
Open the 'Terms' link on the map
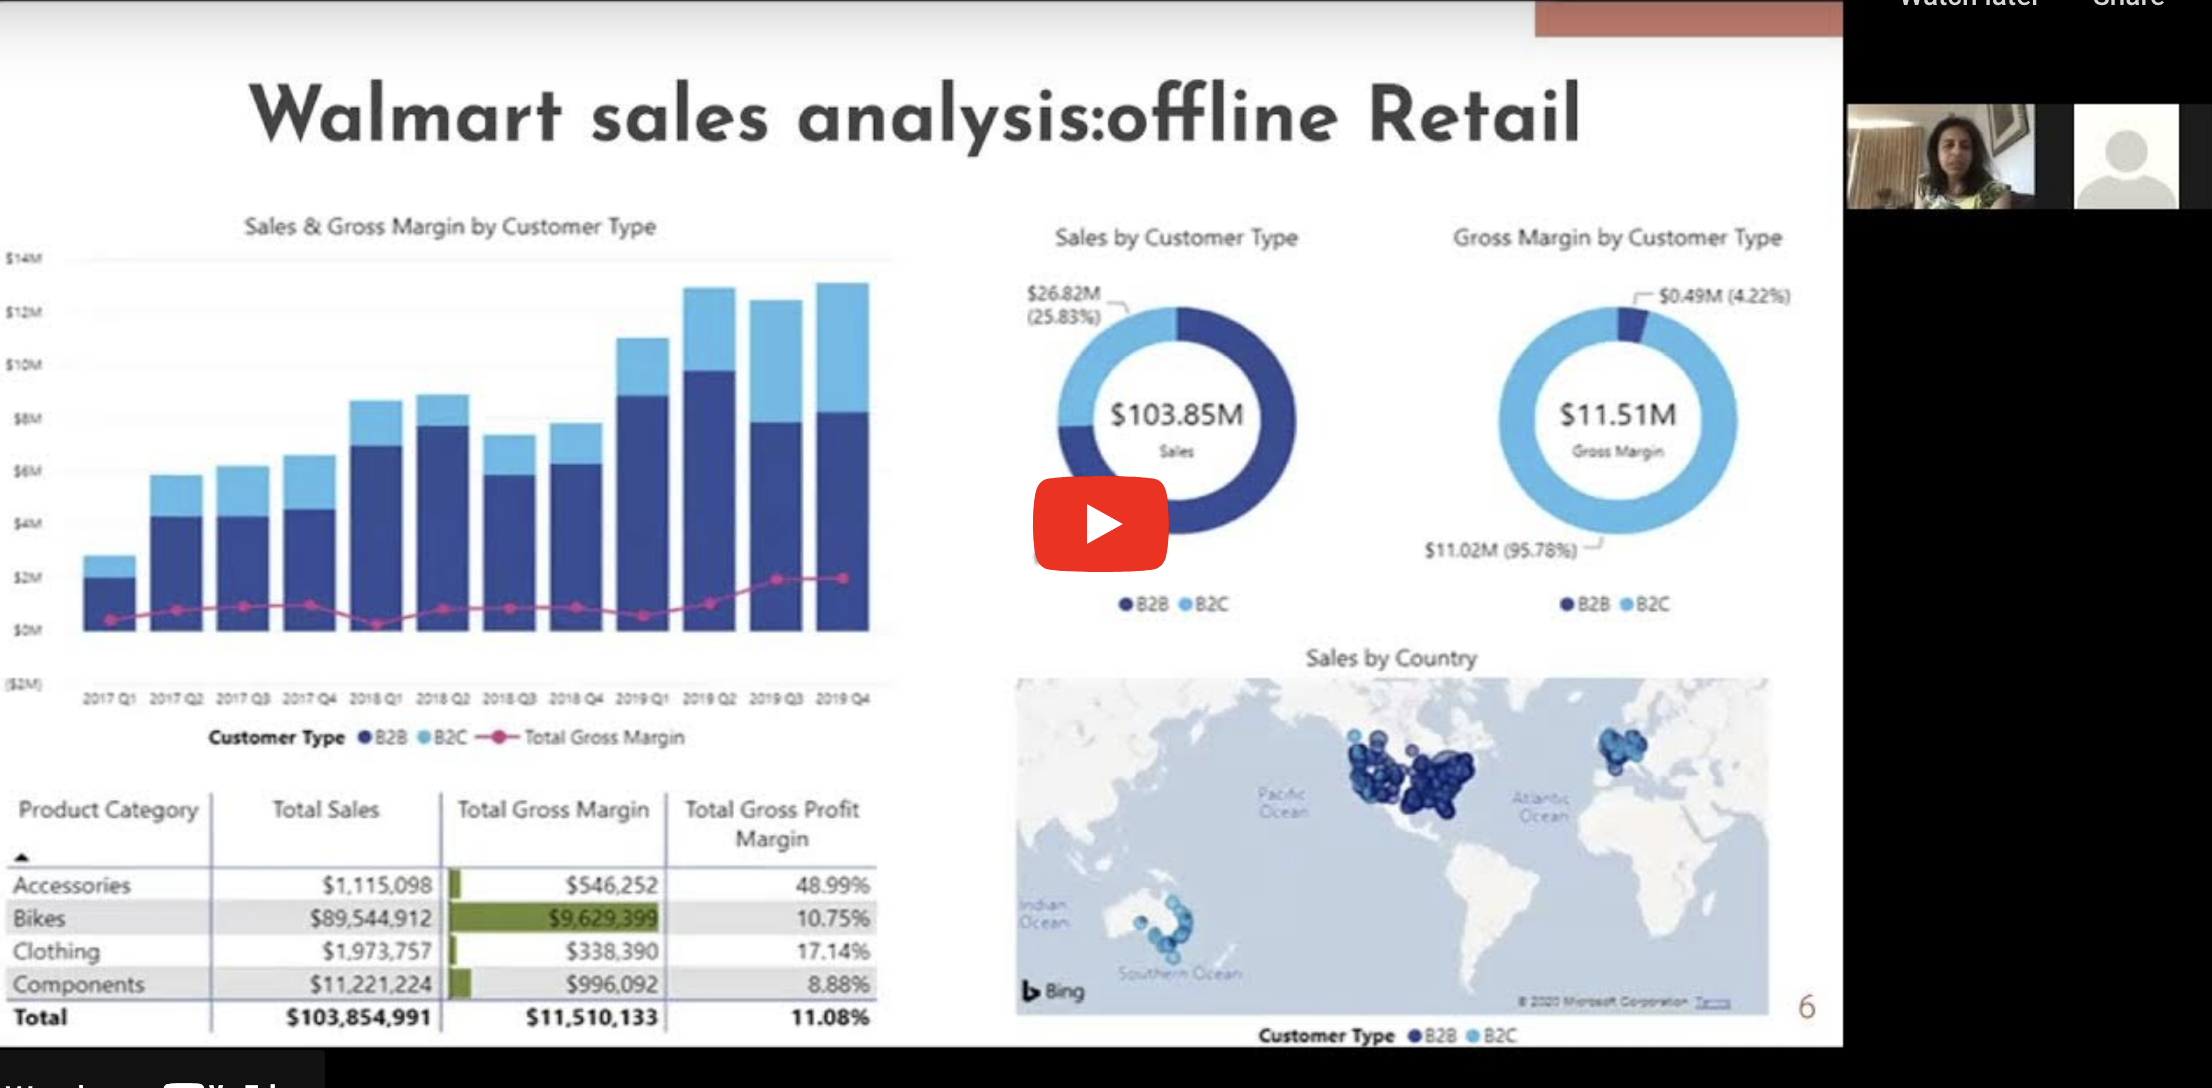(1712, 1001)
